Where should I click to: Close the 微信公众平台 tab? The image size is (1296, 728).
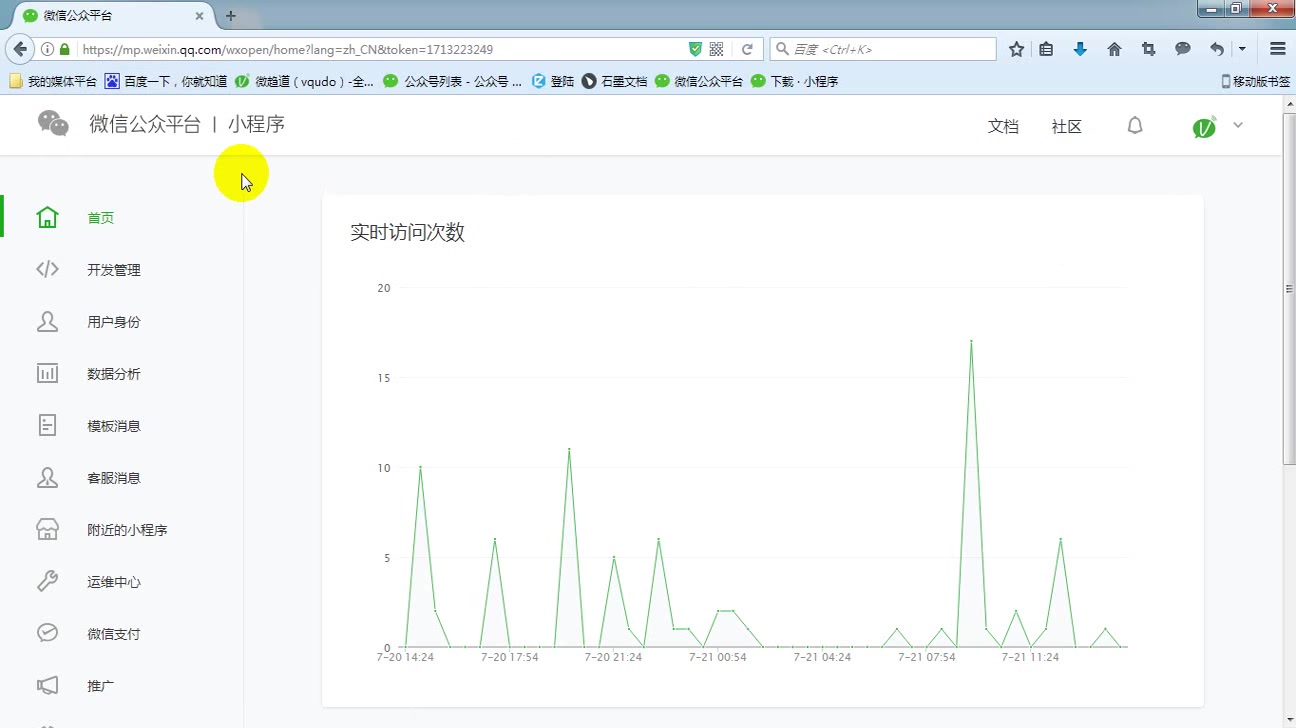[x=200, y=16]
